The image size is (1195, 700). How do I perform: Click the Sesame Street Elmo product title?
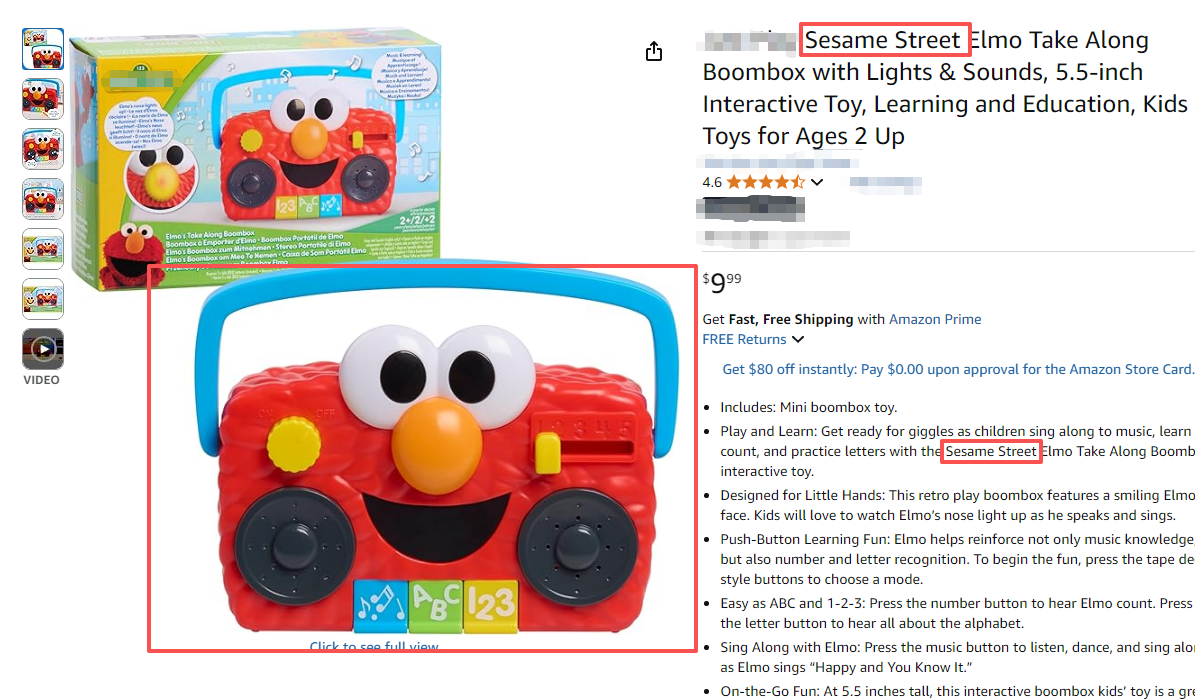click(x=944, y=88)
